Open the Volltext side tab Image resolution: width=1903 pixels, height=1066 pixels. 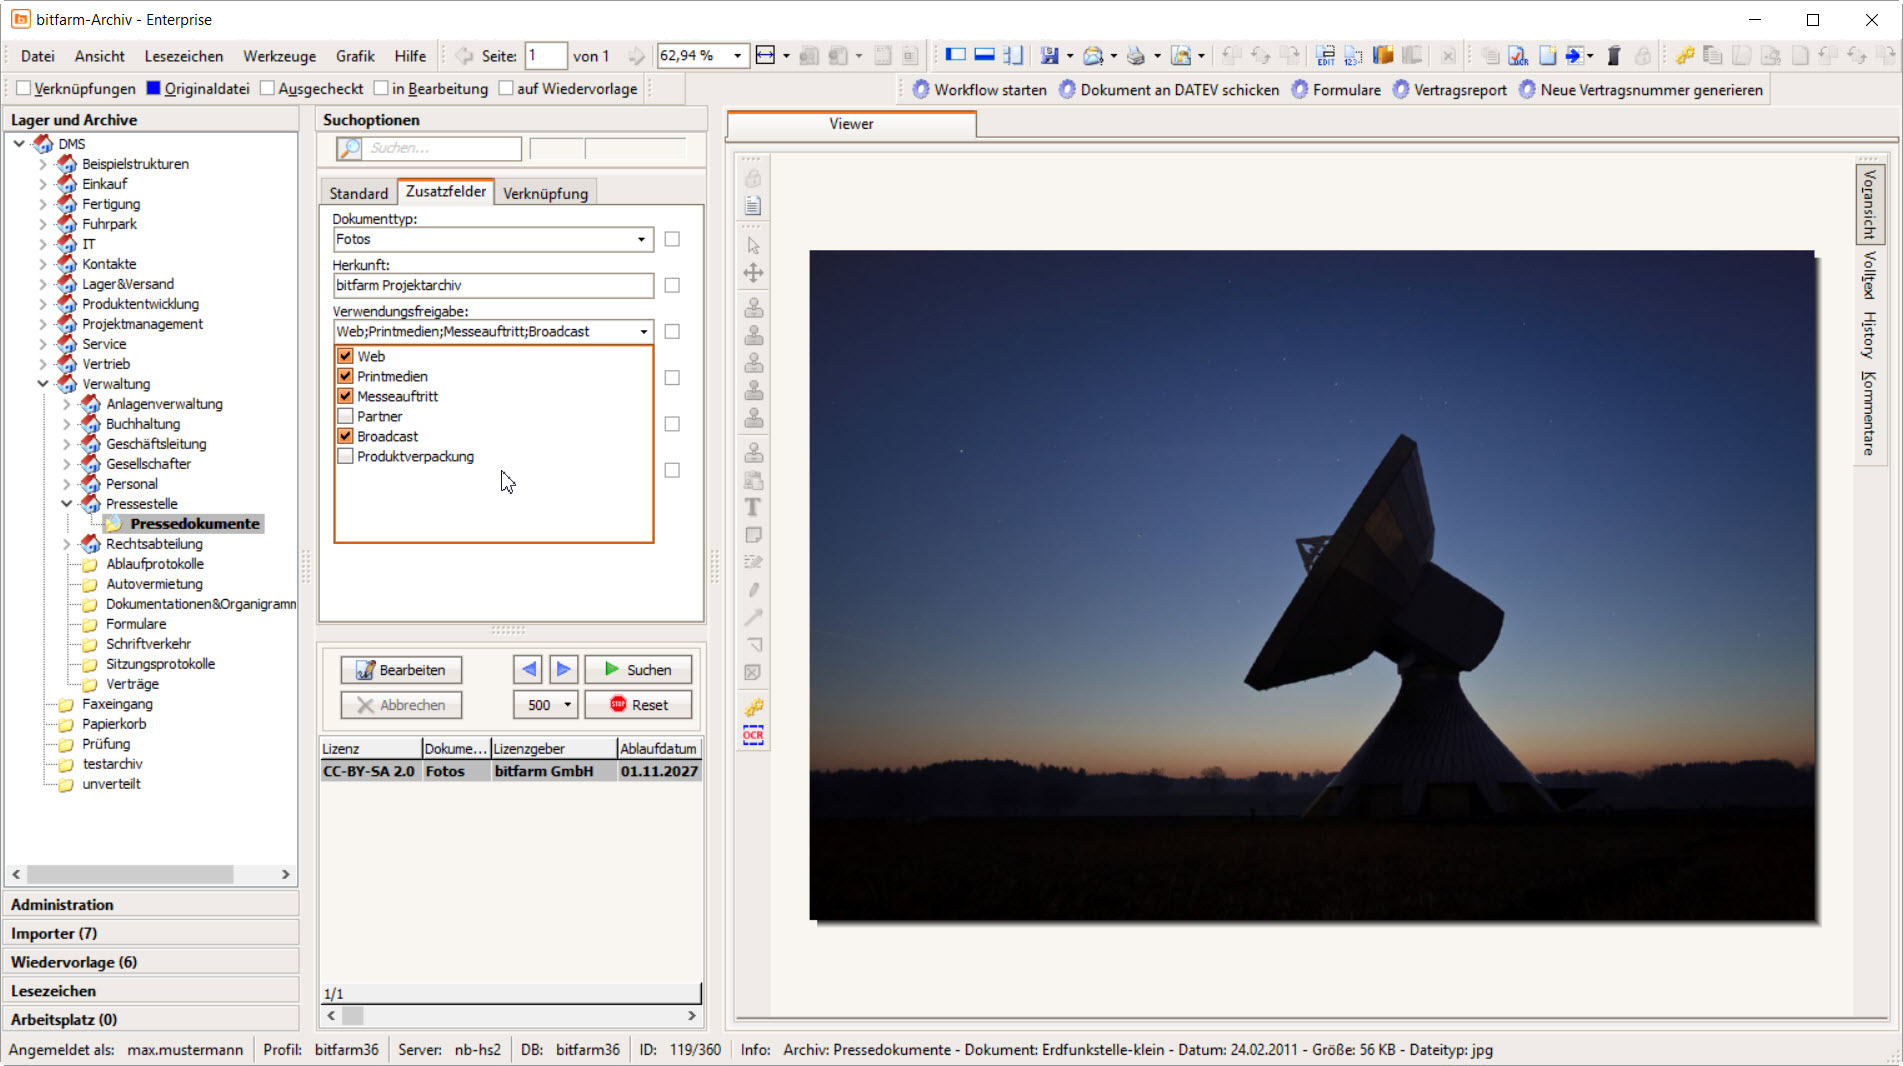(1868, 275)
